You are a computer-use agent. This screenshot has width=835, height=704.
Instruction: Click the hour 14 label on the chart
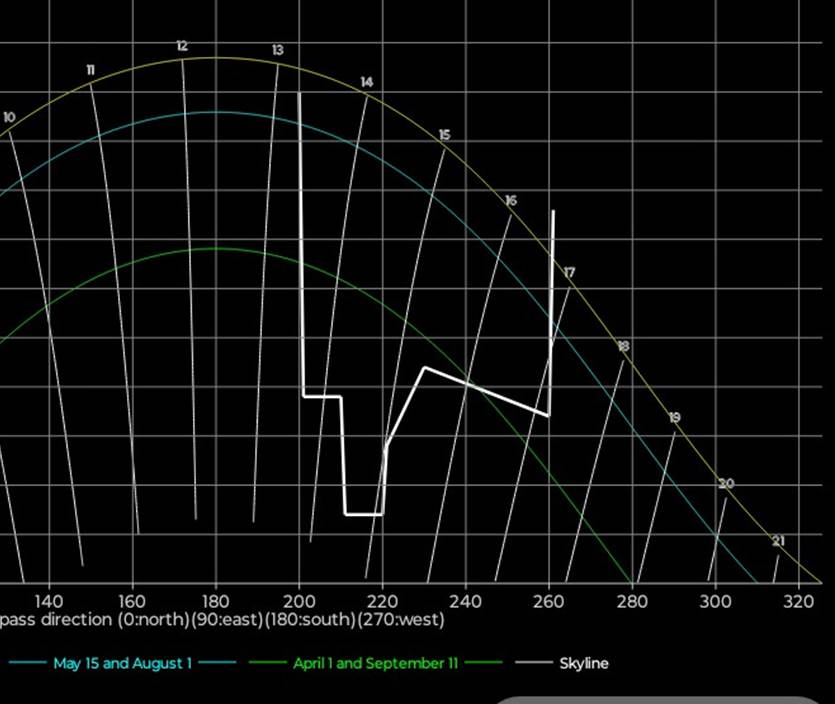(367, 82)
